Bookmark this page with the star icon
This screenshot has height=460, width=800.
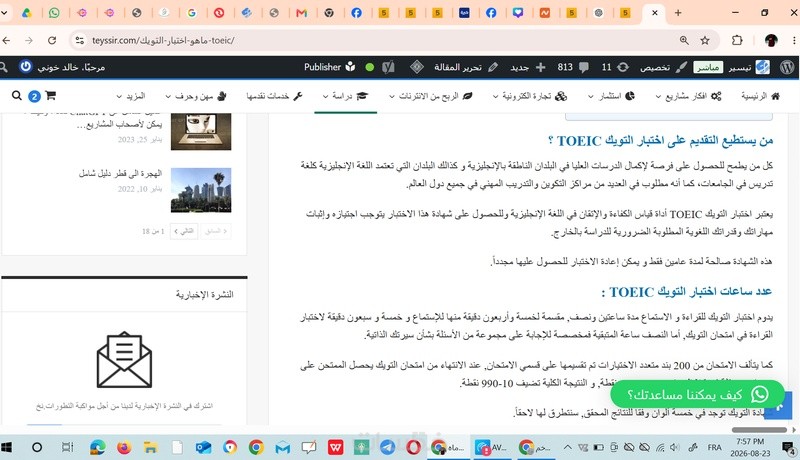point(705,40)
